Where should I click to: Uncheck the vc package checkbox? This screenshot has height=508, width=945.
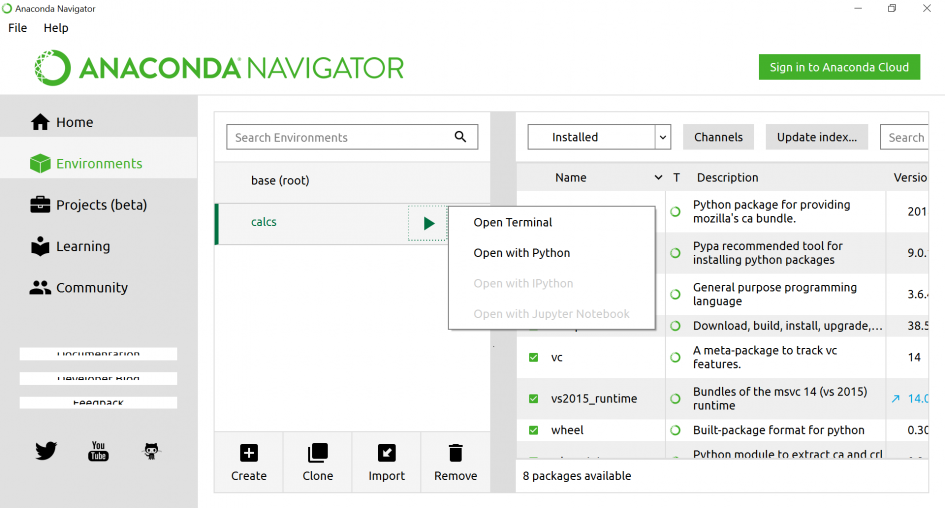533,357
